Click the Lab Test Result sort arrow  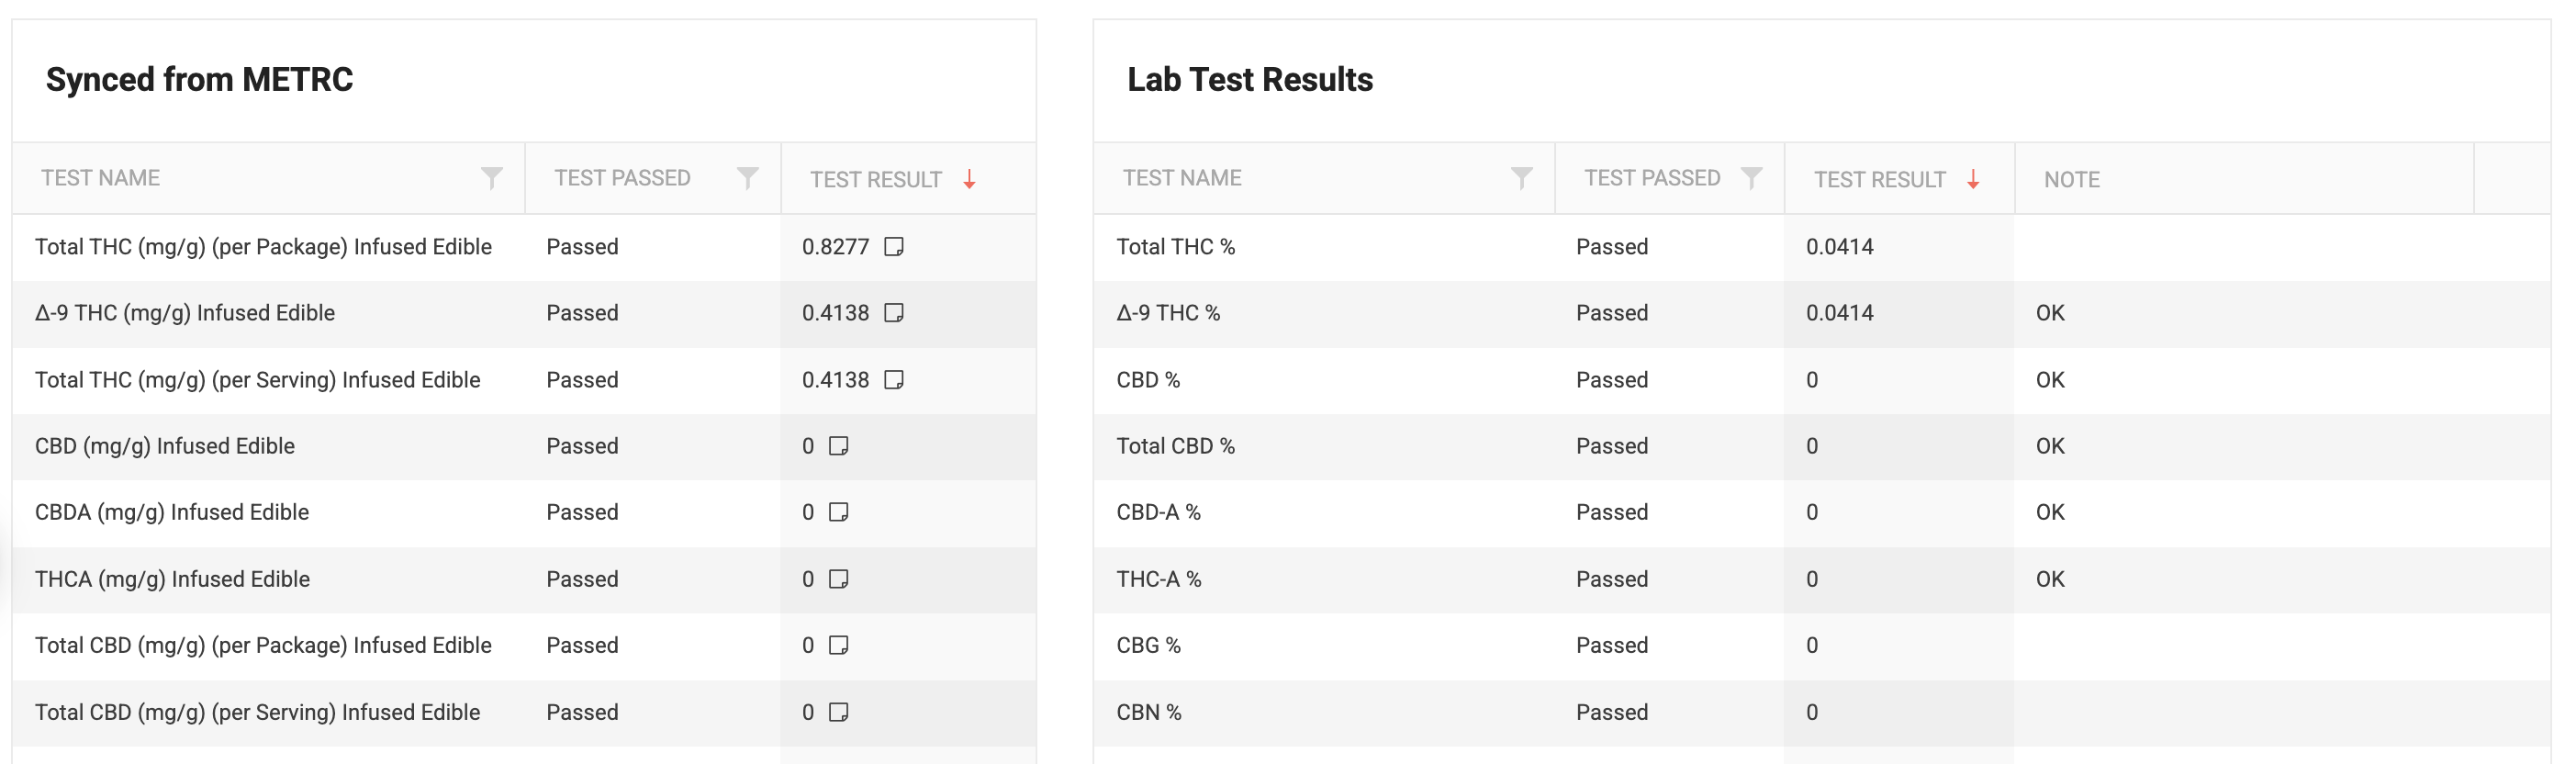[1973, 179]
